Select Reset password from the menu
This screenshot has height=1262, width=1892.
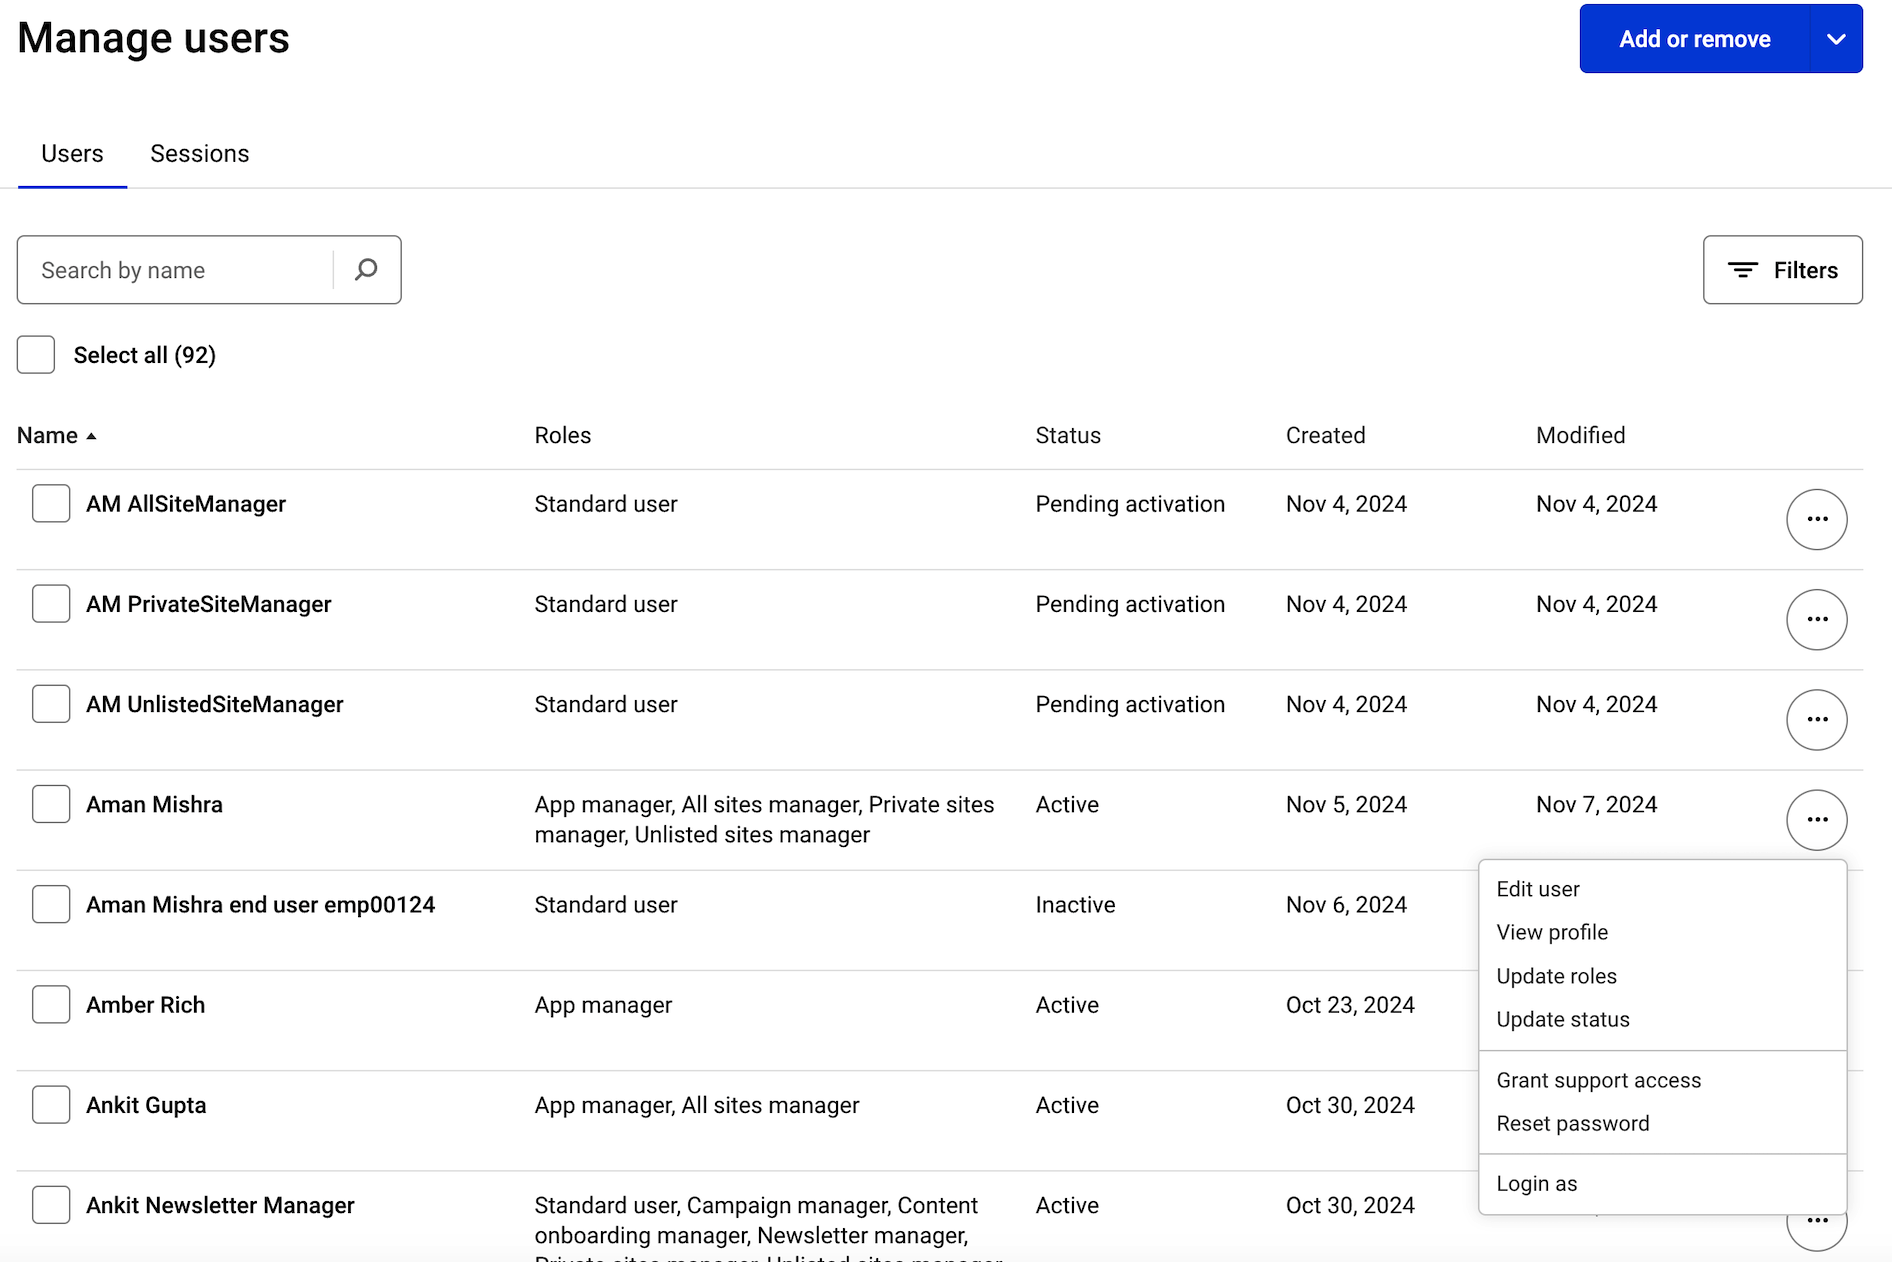coord(1572,1123)
